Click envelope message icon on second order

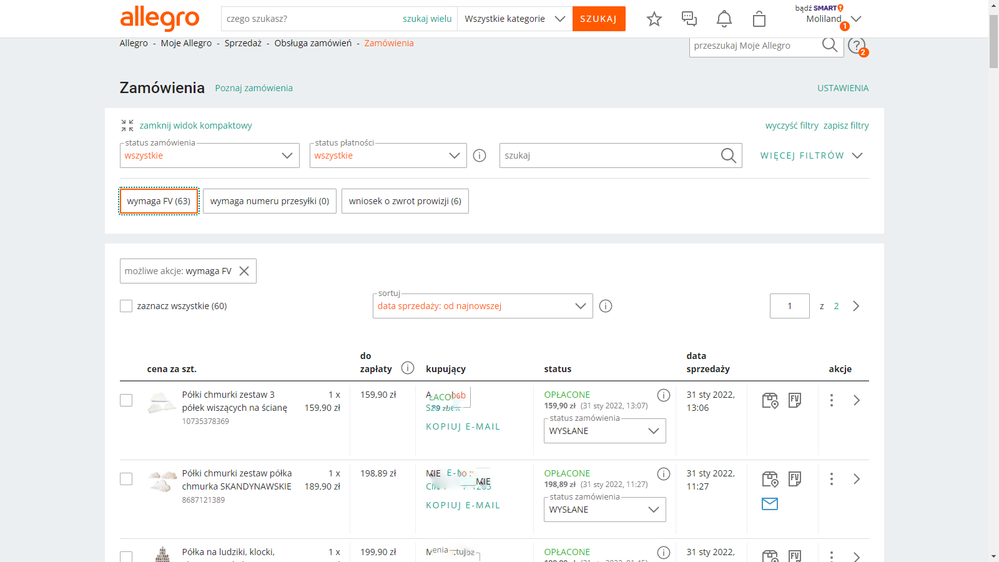770,504
